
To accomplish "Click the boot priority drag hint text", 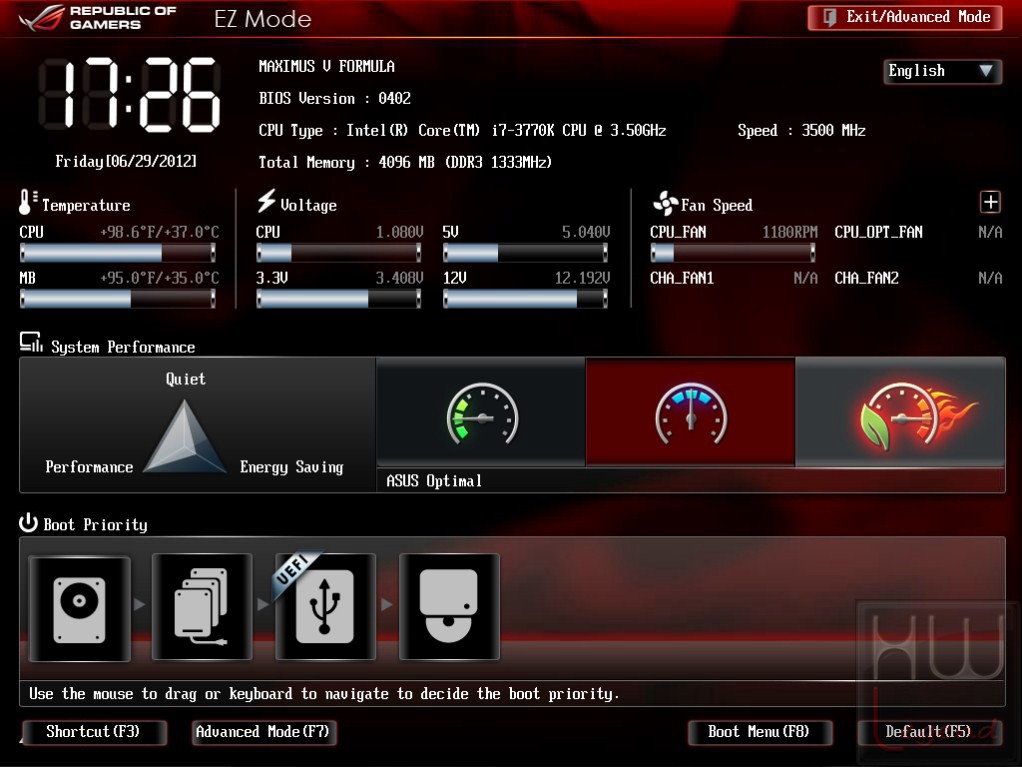I will point(324,694).
